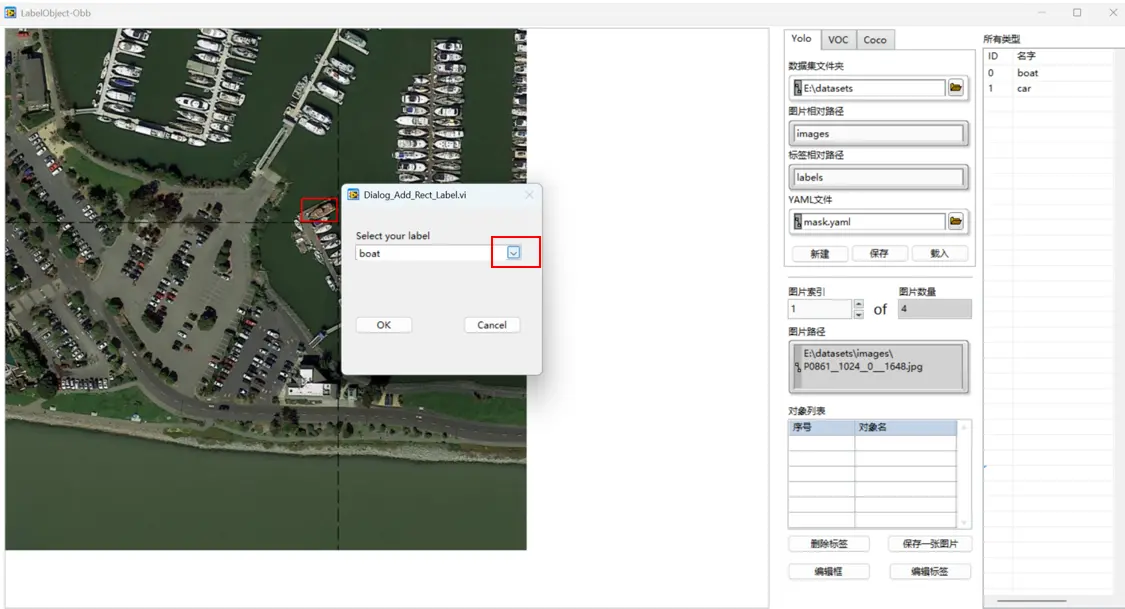Open the 'boat' label combo box

tap(424, 254)
